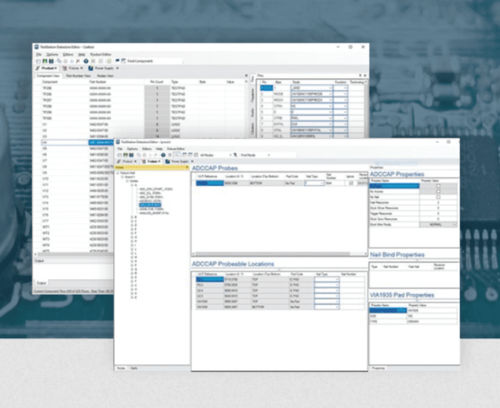Screen dimensions: 500x408
Task: Open the Help icon in back window toolbar
Action: tap(86, 61)
